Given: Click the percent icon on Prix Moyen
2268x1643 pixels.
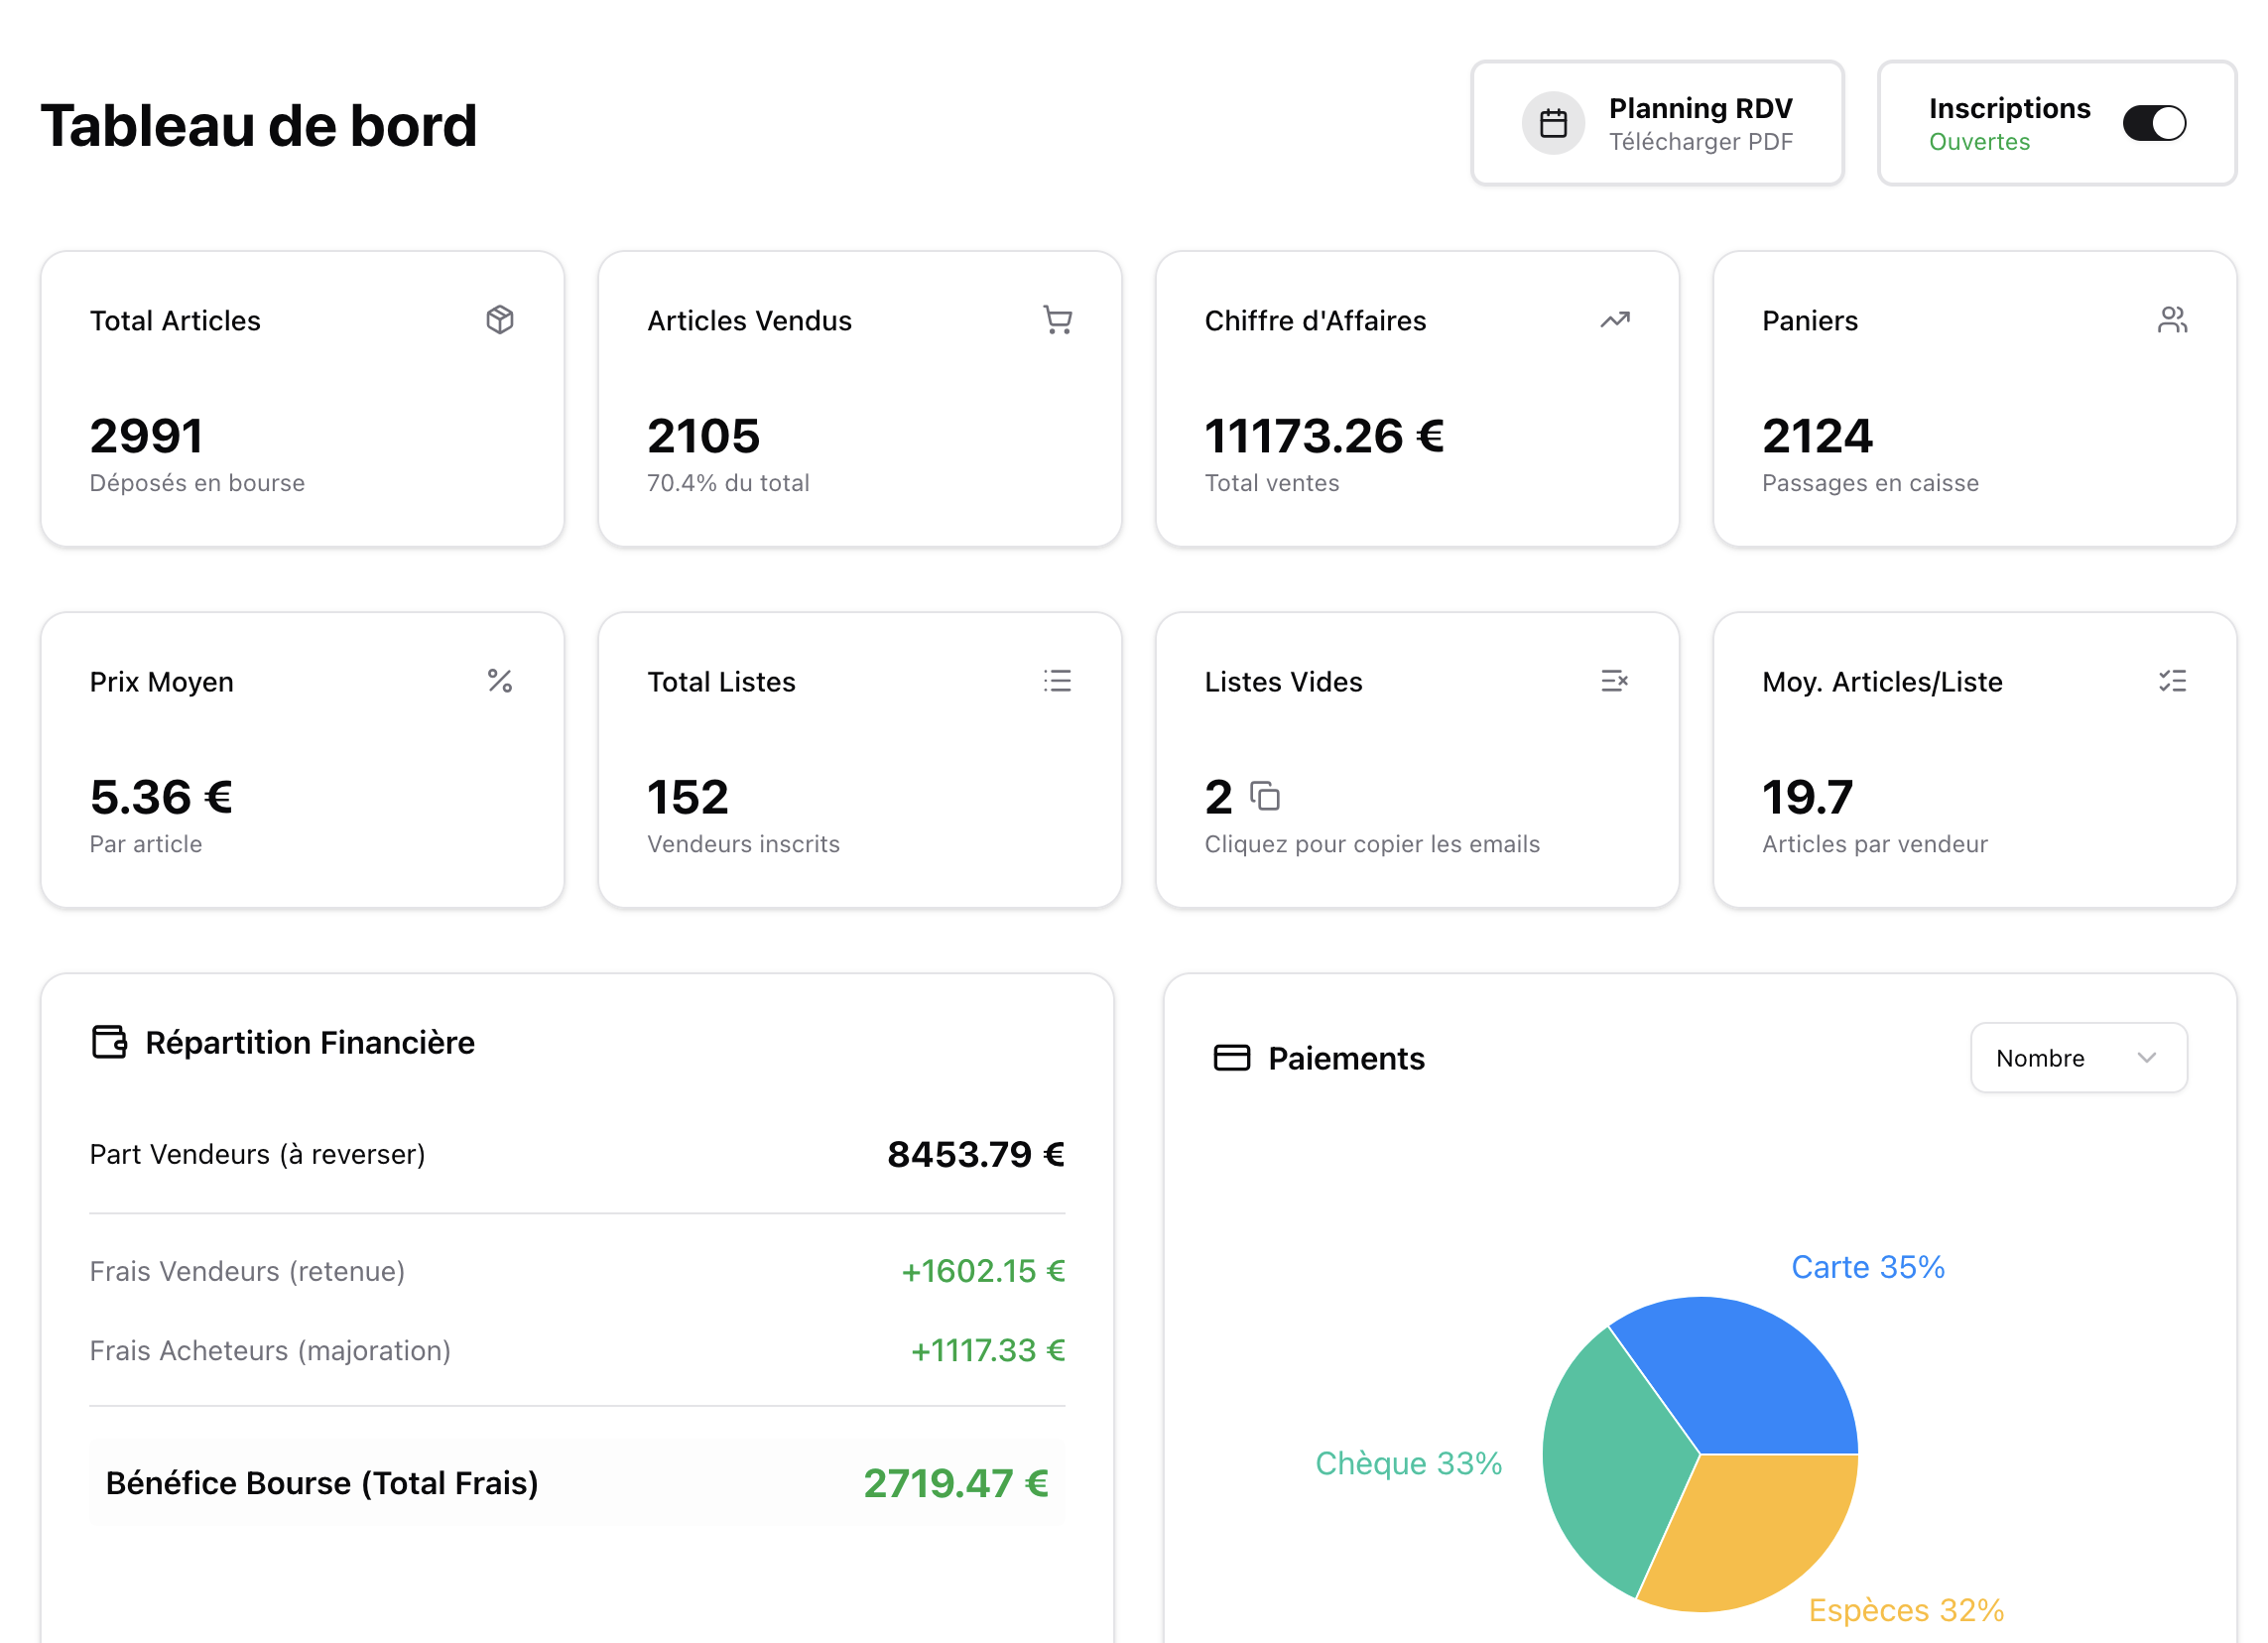Looking at the screenshot, I should click(500, 681).
